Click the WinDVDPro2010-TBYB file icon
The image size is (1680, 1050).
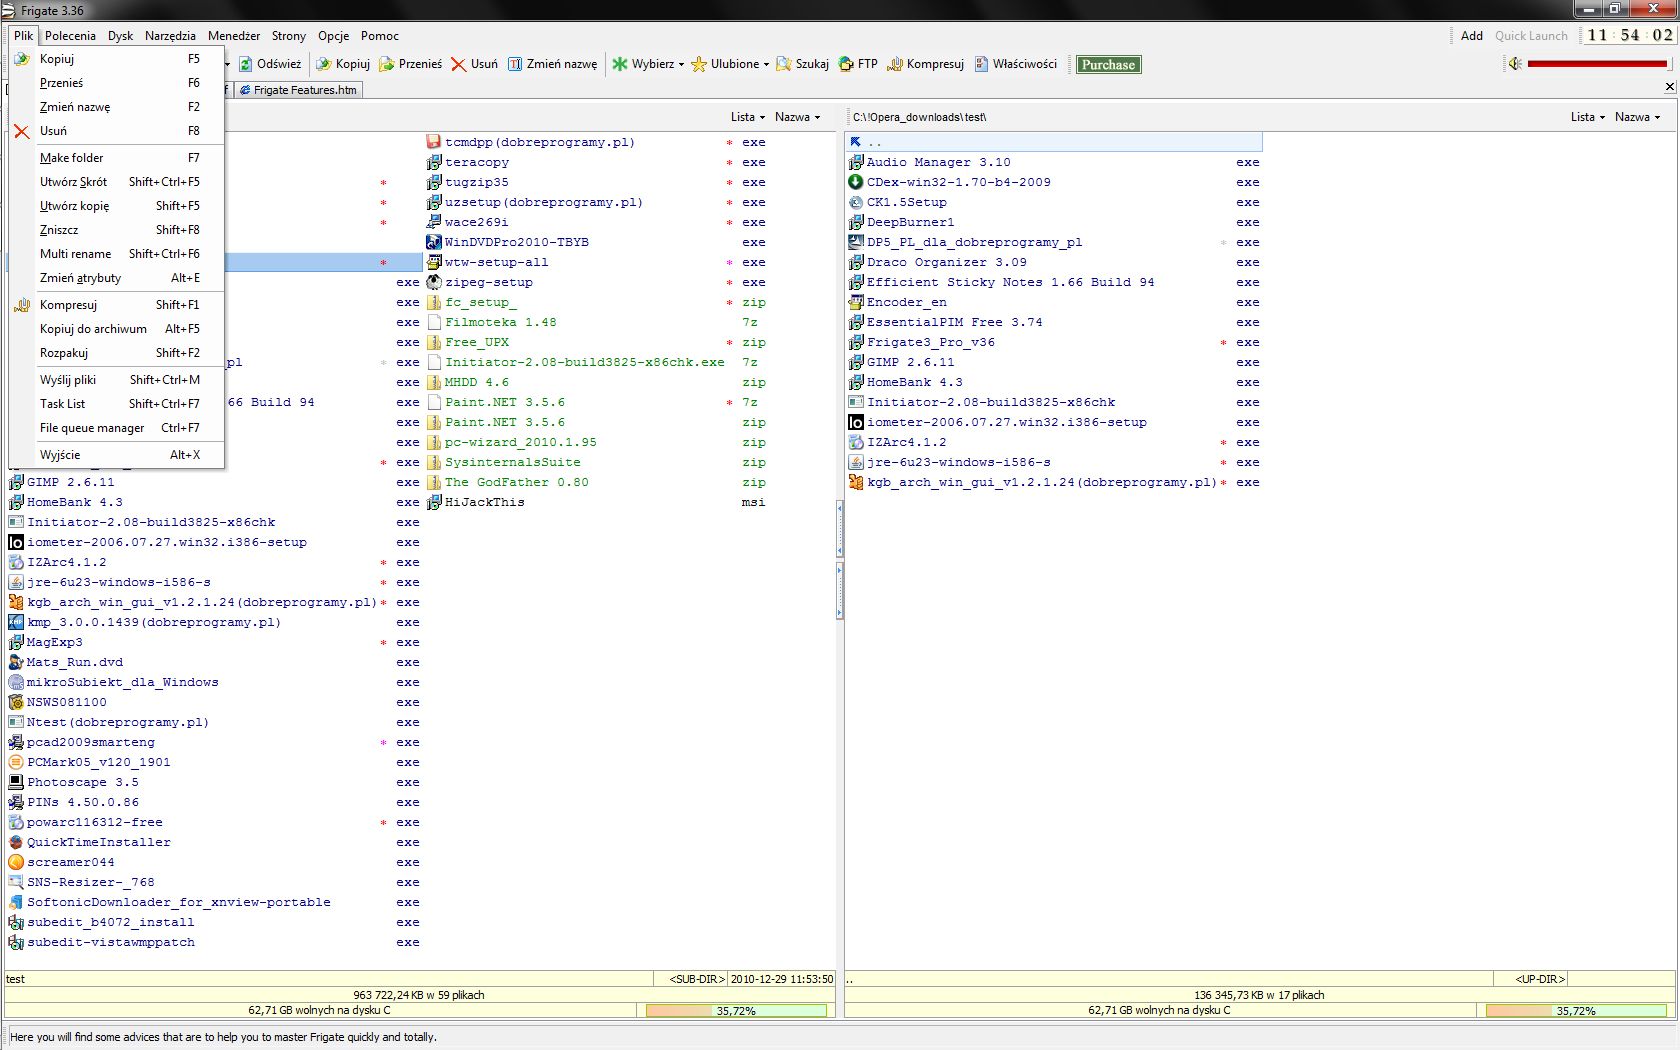pos(434,242)
